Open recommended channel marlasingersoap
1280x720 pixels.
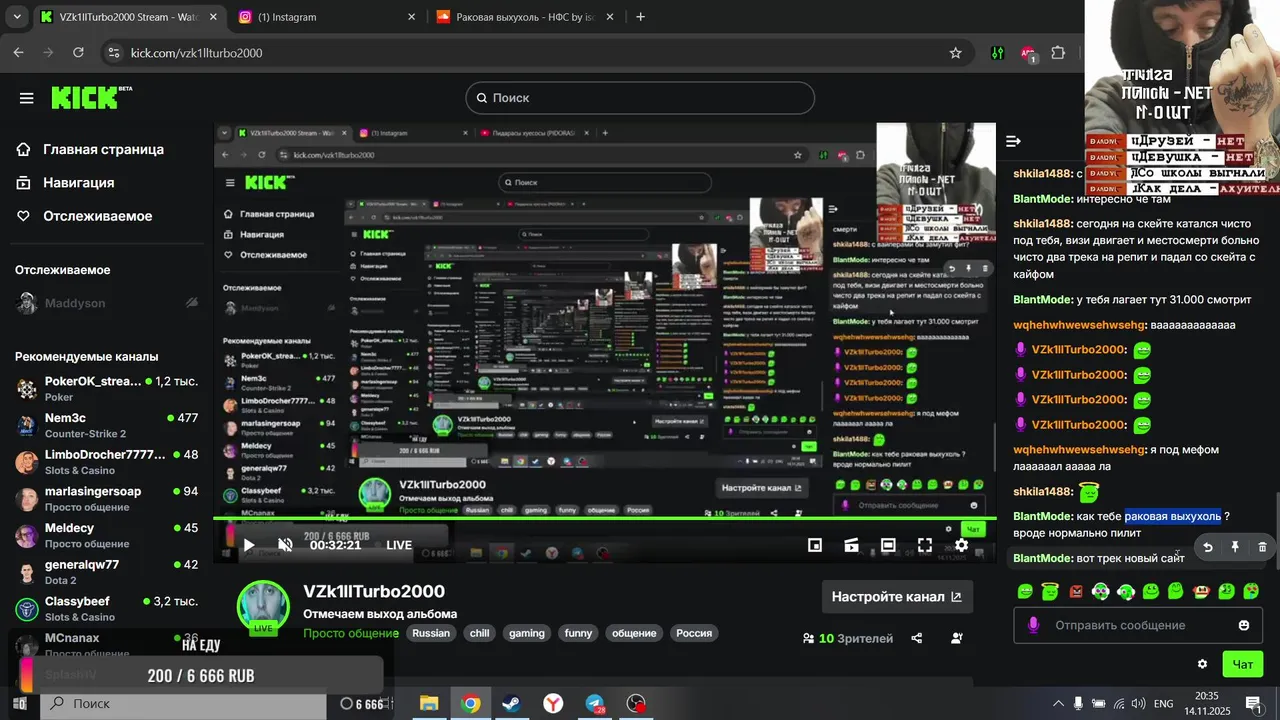tap(107, 498)
